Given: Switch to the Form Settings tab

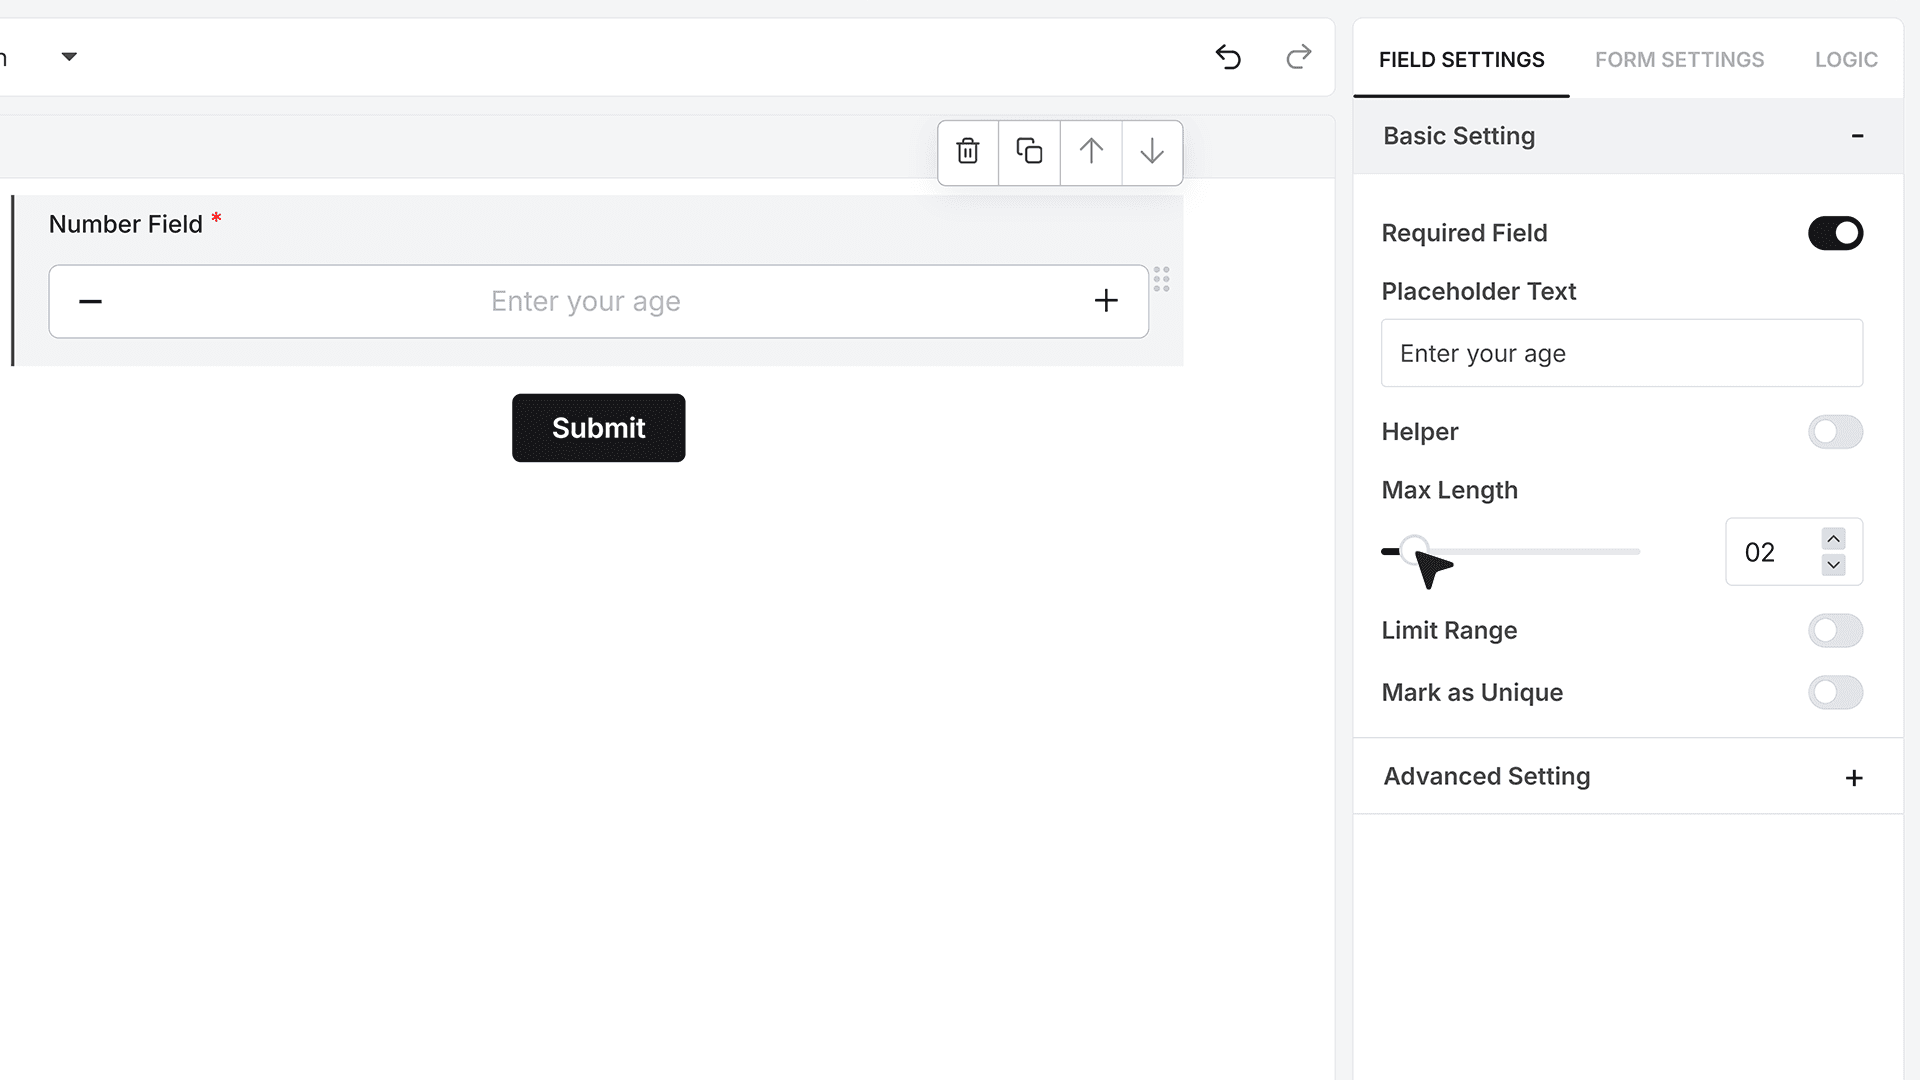Looking at the screenshot, I should 1679,60.
